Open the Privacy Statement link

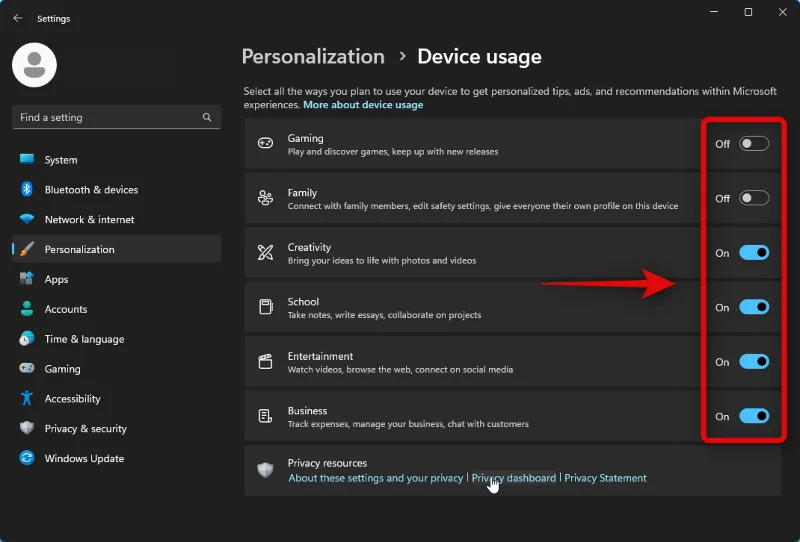coord(605,478)
